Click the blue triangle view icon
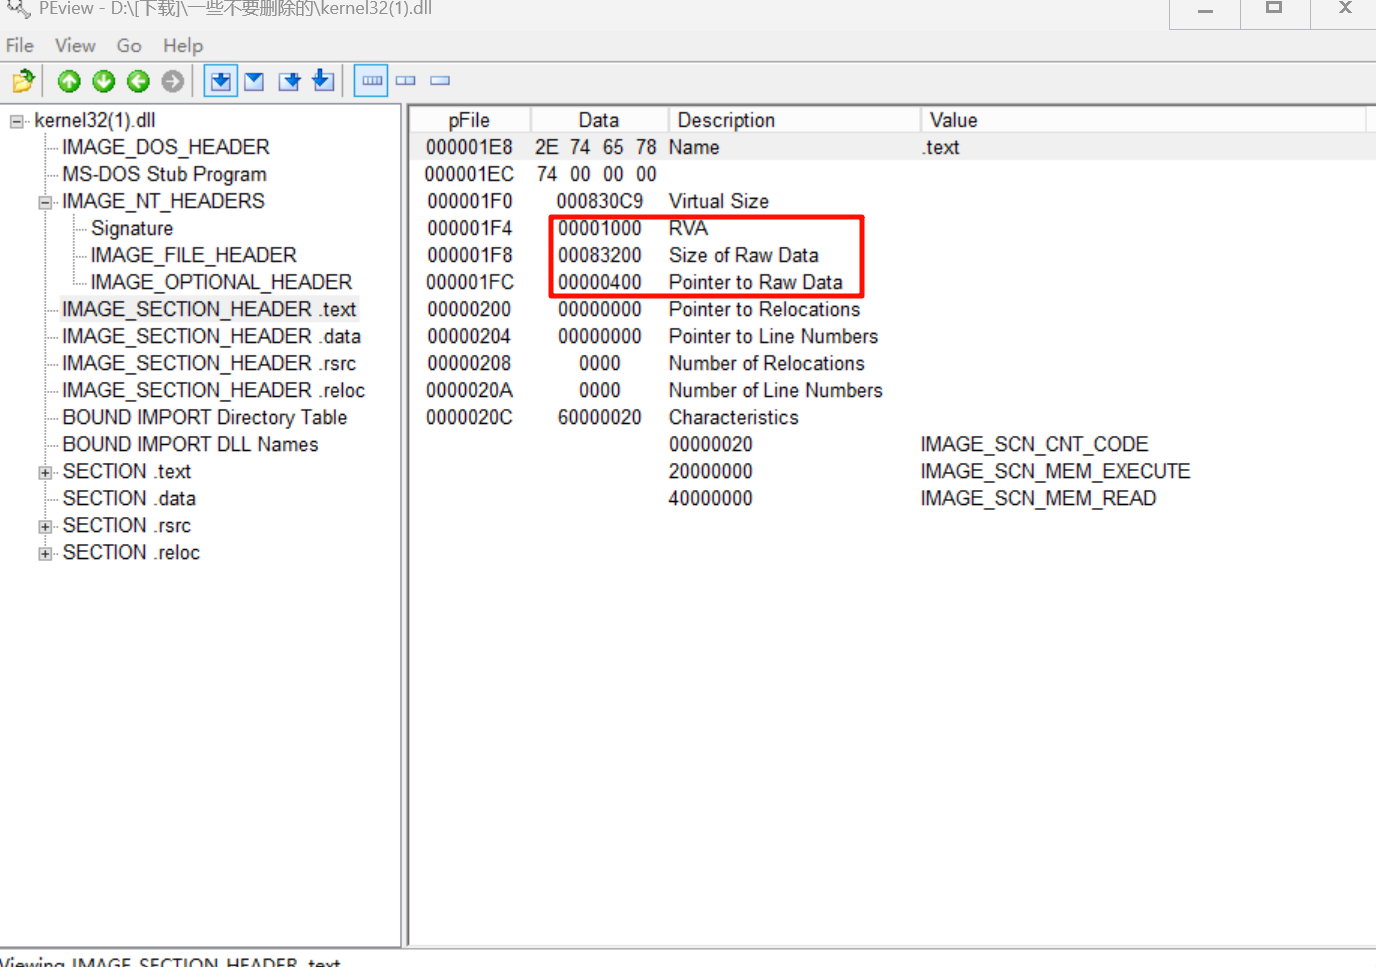Image resolution: width=1376 pixels, height=967 pixels. point(255,81)
